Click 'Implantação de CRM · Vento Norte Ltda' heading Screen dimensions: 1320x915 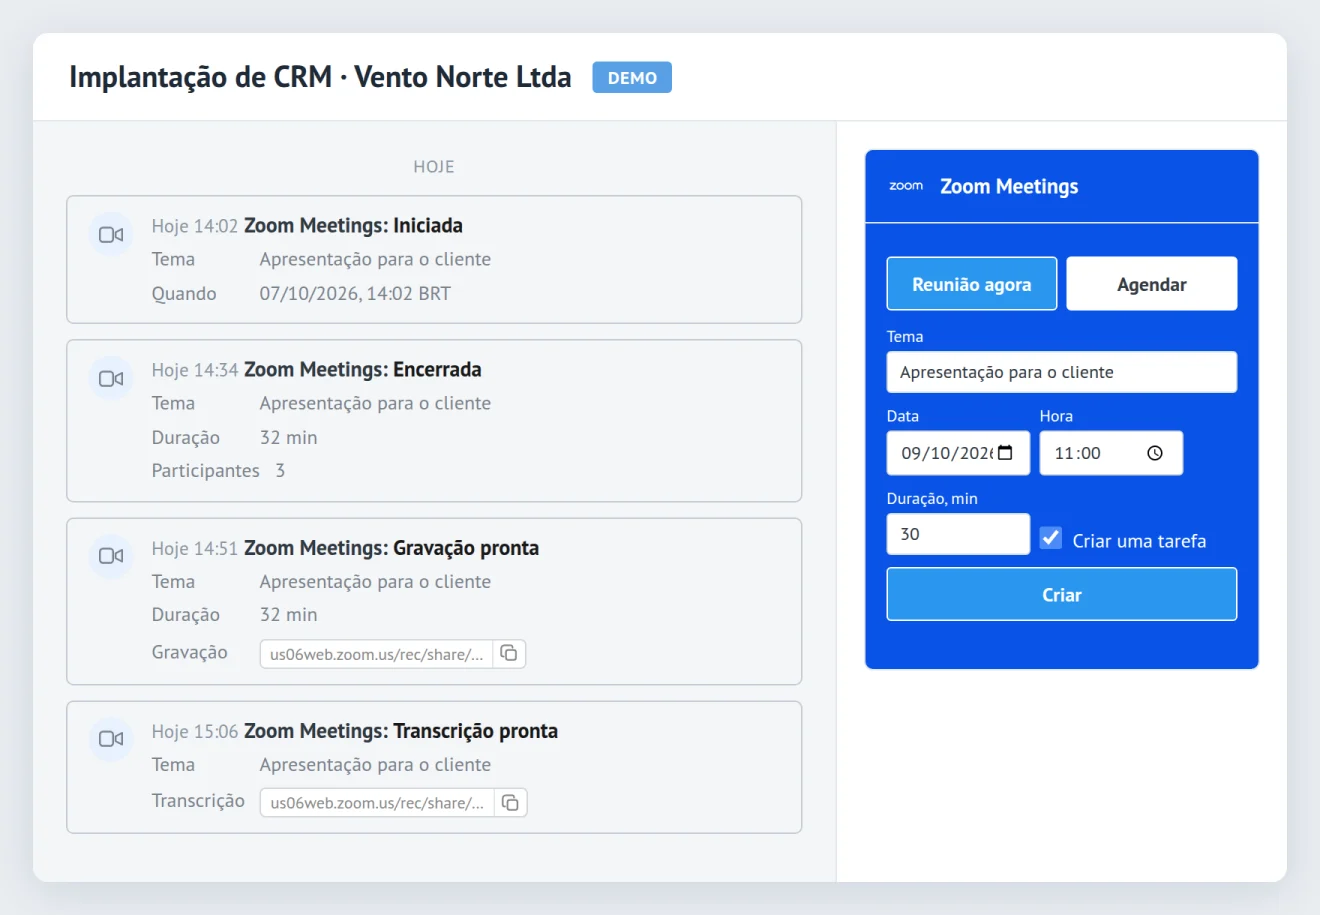pos(320,77)
